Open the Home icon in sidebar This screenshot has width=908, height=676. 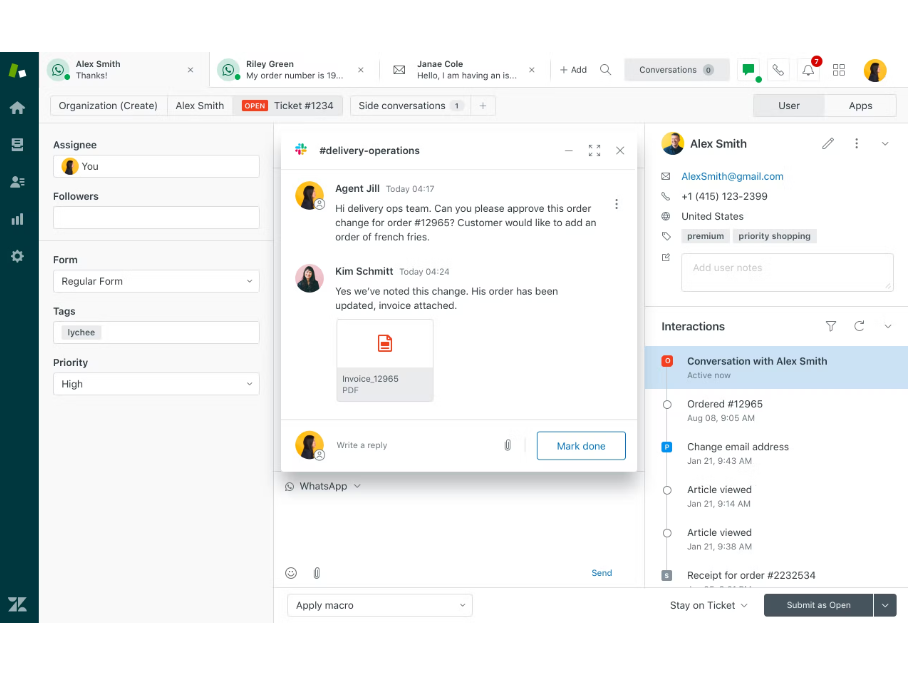17,108
